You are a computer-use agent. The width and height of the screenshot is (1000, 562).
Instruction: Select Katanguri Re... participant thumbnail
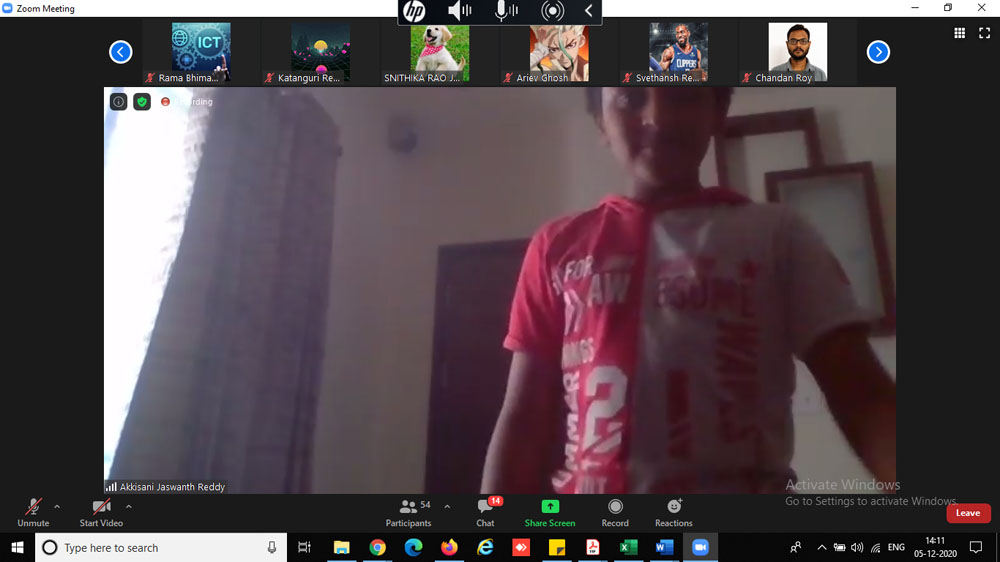pos(320,52)
